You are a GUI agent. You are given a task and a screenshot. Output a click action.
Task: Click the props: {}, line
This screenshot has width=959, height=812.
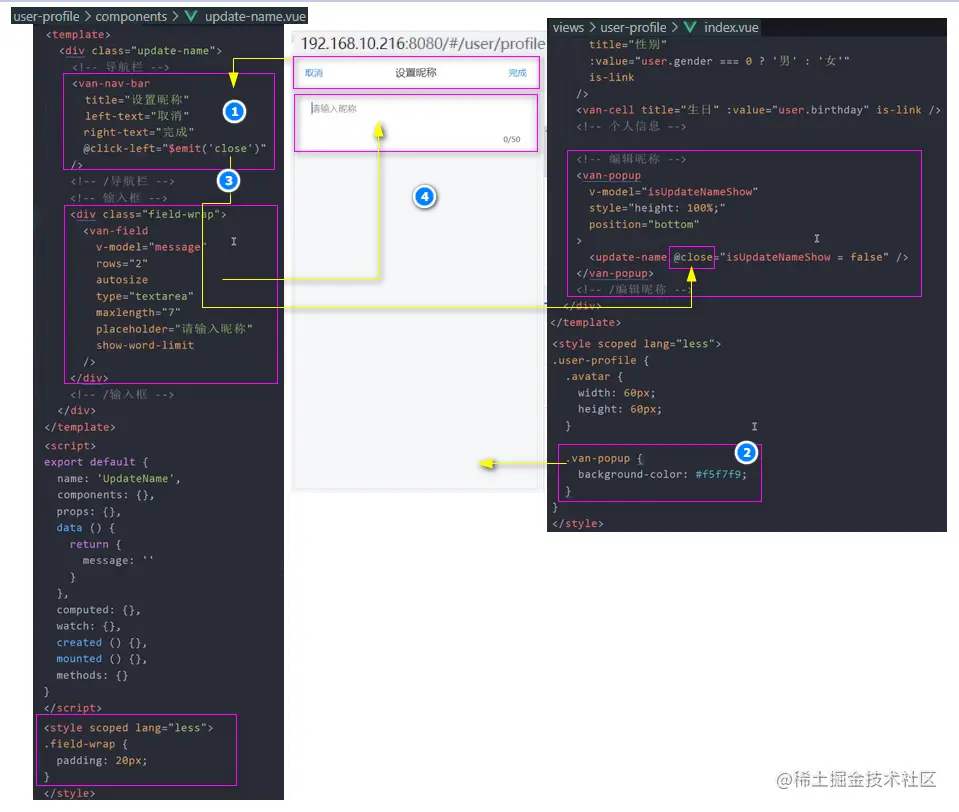point(89,511)
